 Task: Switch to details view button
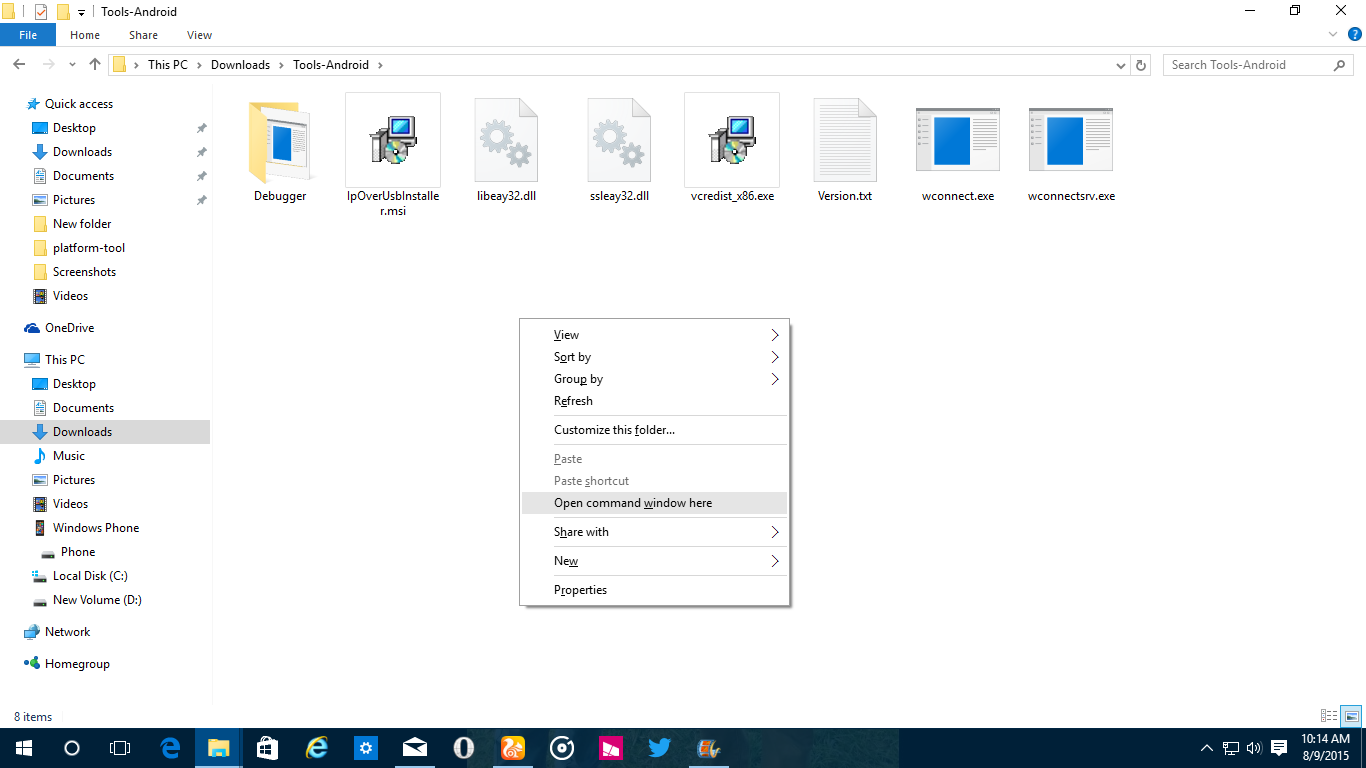pyautogui.click(x=1329, y=716)
